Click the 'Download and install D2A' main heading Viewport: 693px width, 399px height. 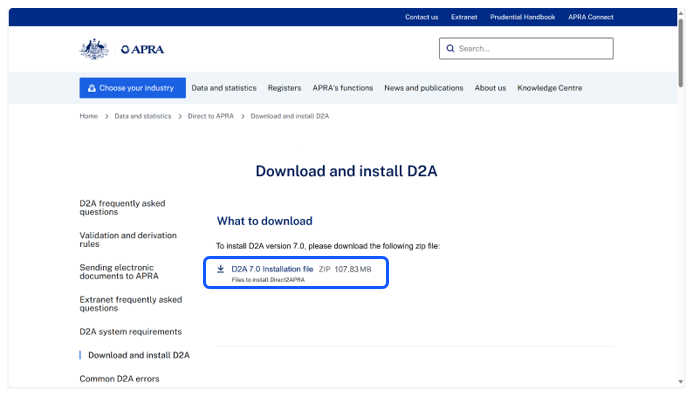(x=346, y=171)
